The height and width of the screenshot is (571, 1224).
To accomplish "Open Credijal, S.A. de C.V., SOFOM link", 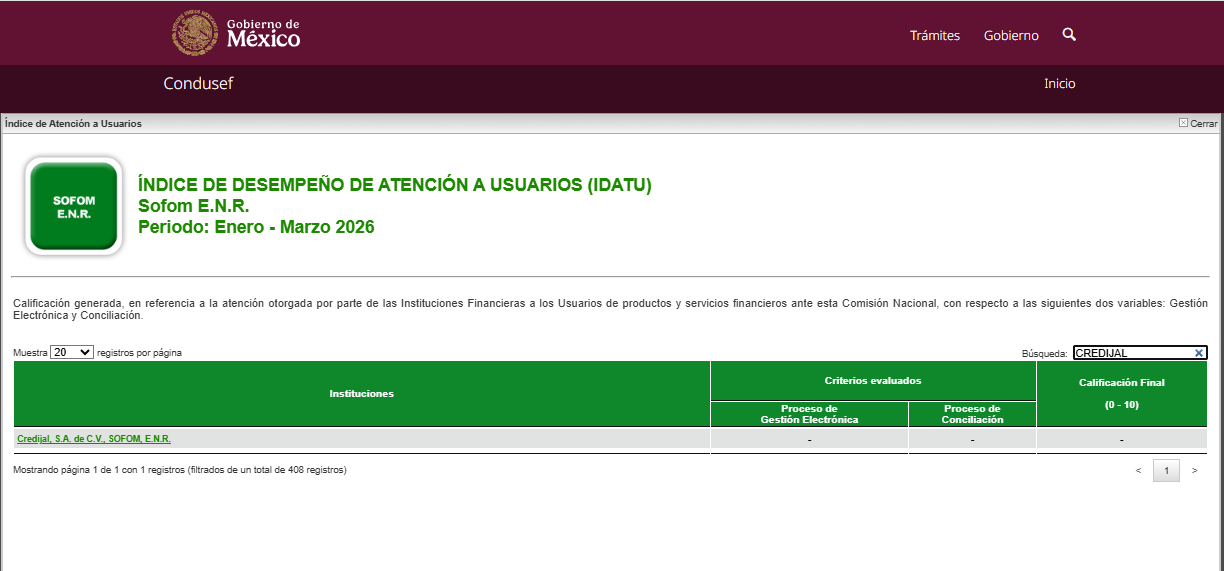I will 94,439.
